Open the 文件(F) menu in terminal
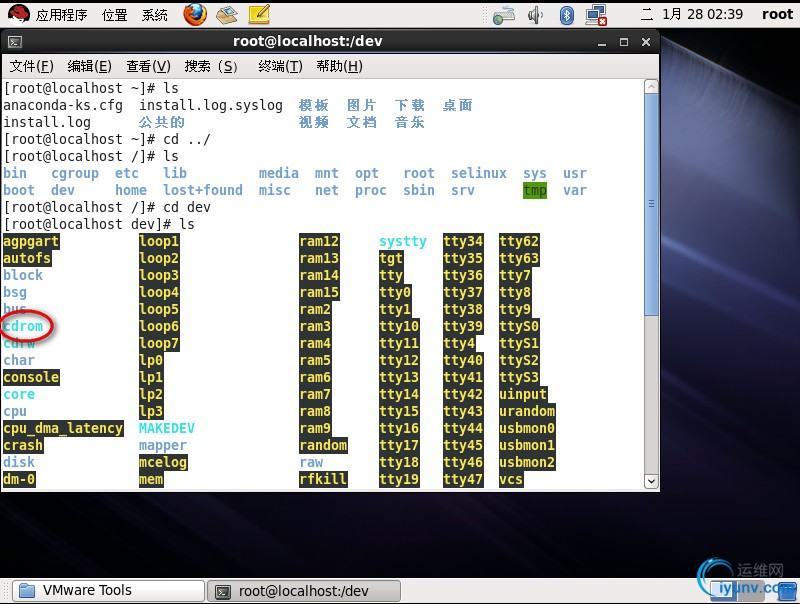This screenshot has width=800, height=604. (x=31, y=66)
